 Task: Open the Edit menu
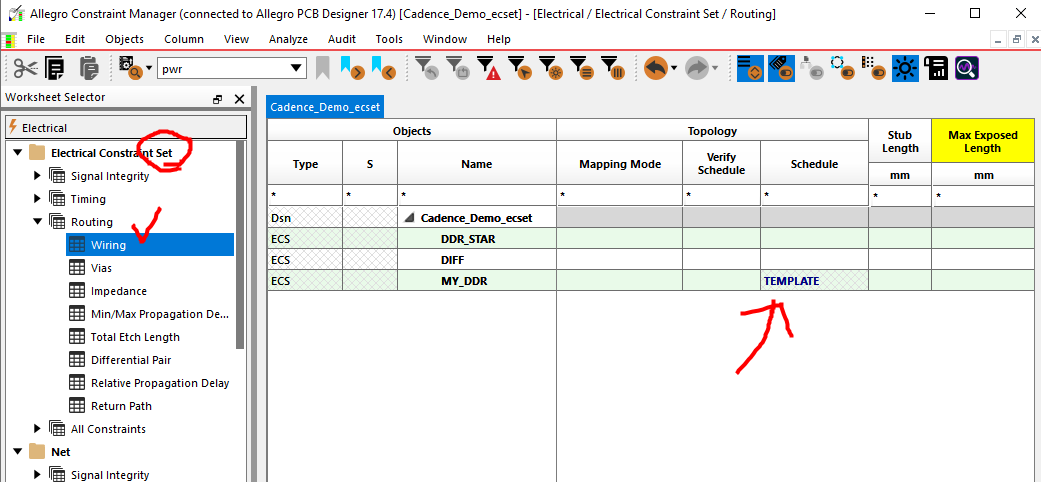[75, 39]
